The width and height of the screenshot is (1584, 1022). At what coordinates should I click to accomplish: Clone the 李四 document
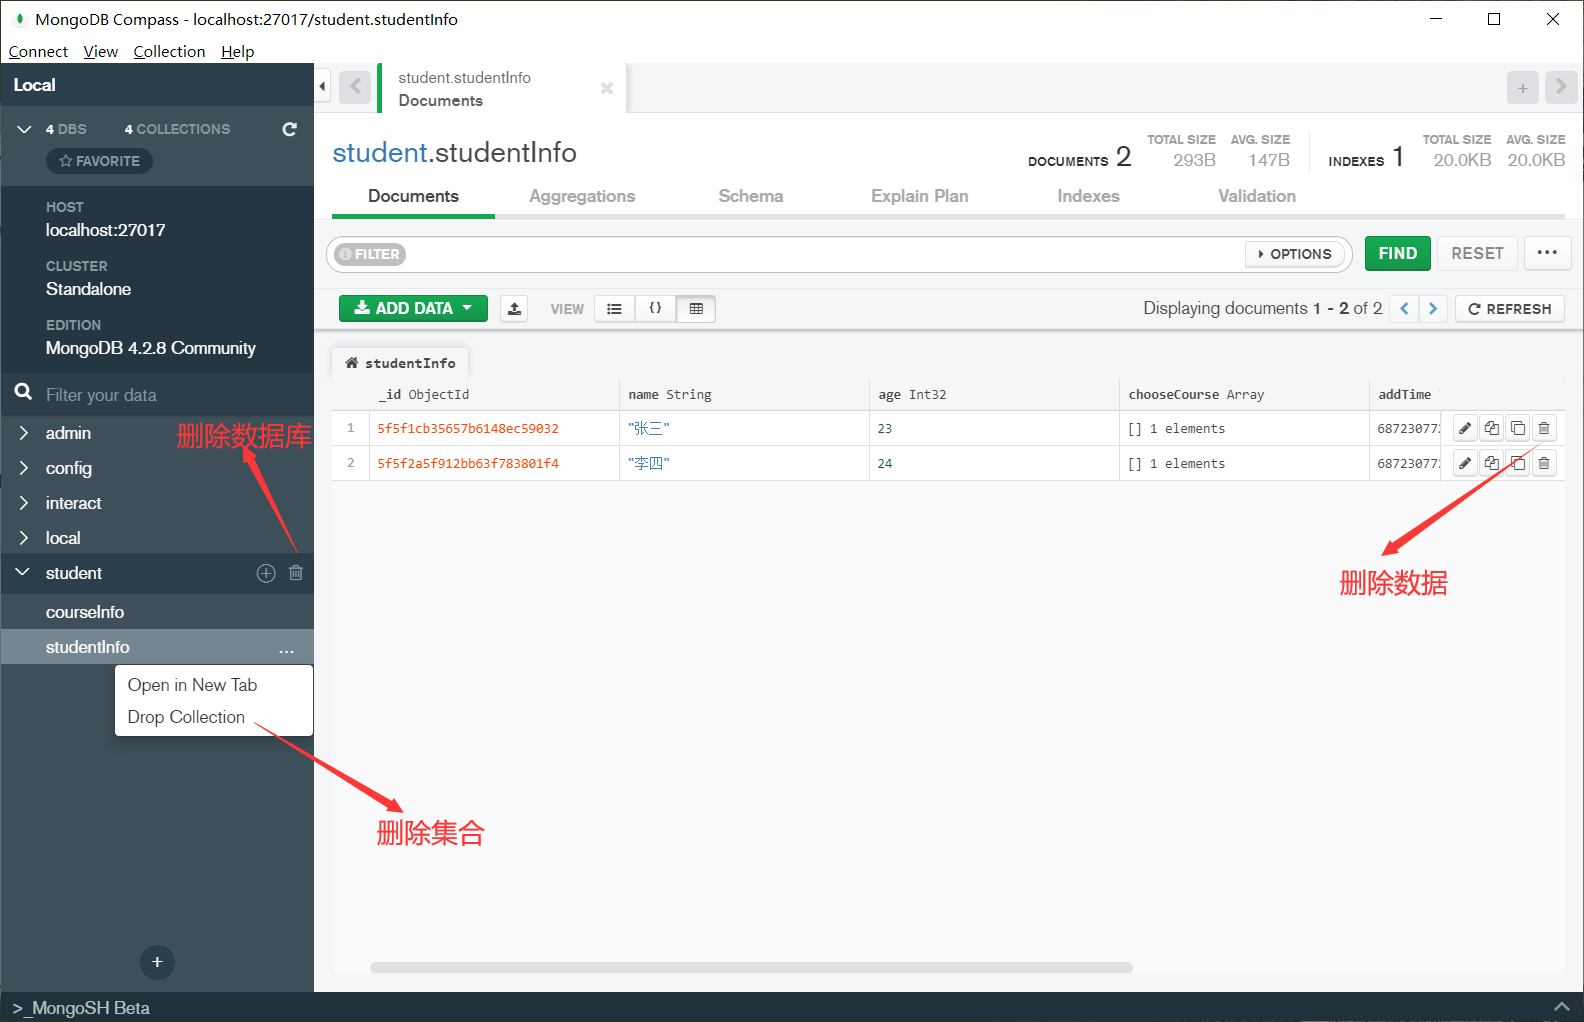[1518, 463]
